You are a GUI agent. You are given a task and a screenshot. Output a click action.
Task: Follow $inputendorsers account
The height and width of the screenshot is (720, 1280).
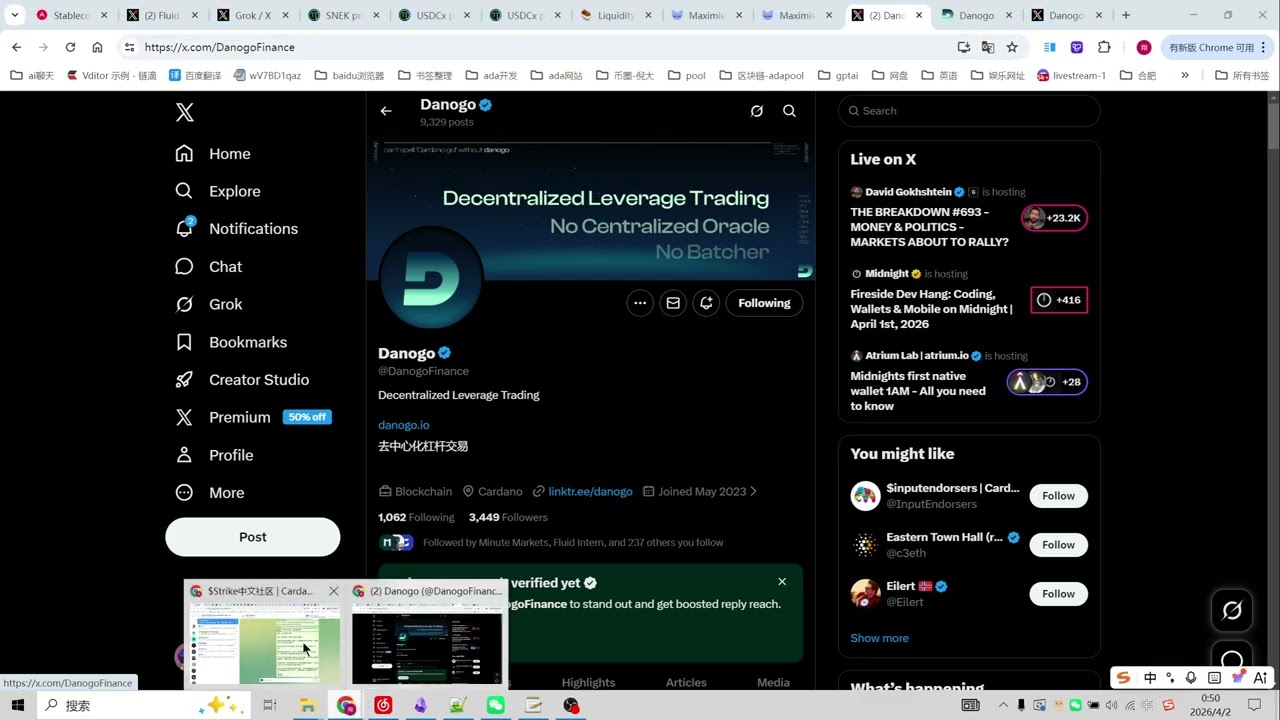[1058, 496]
